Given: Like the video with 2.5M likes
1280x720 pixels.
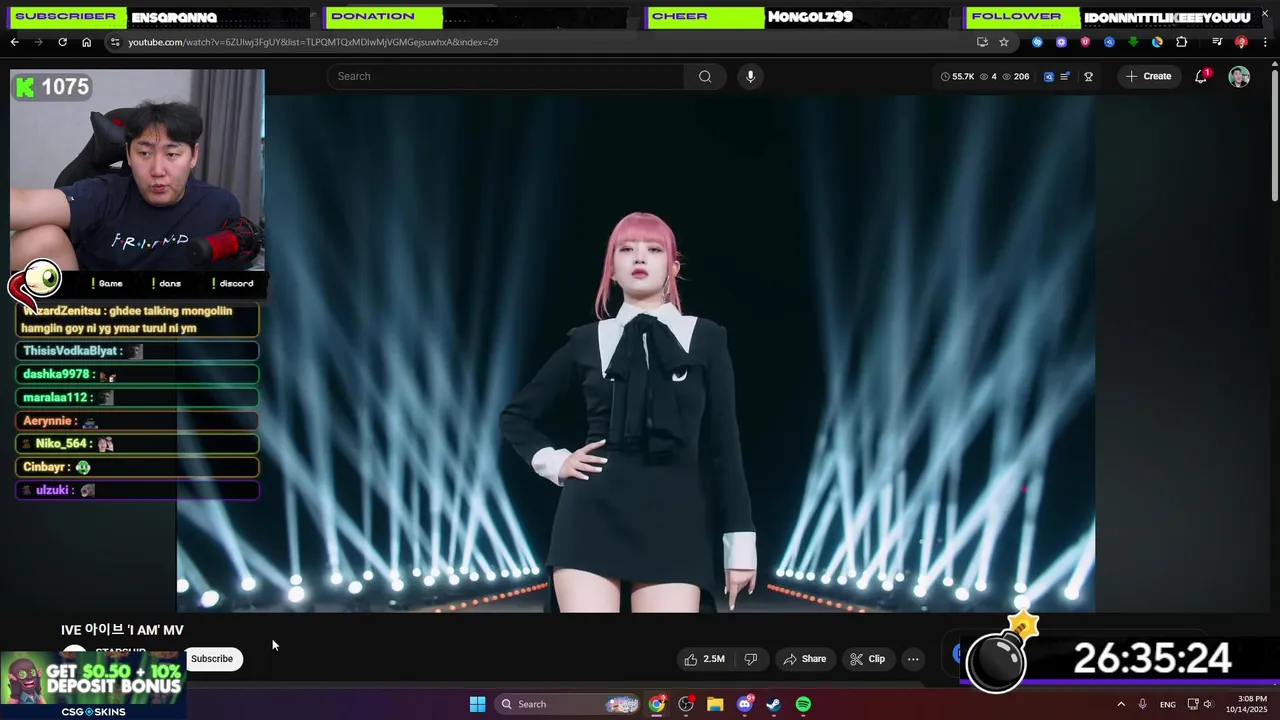Looking at the screenshot, I should click(x=704, y=659).
